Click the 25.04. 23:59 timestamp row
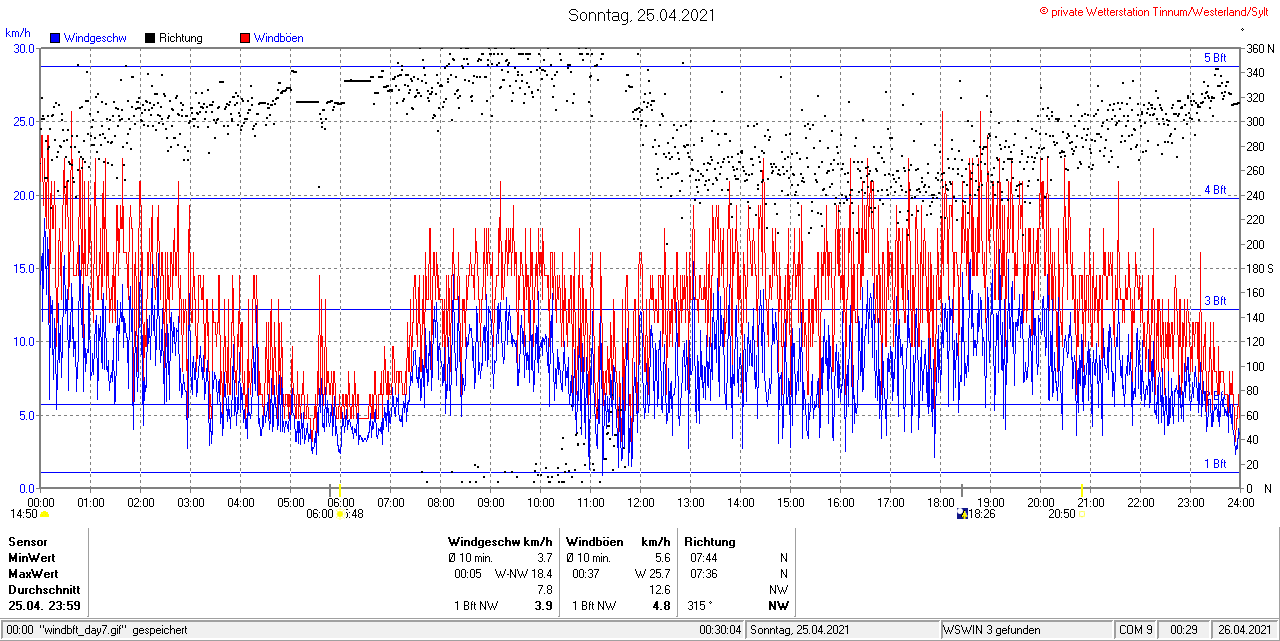 (45, 606)
